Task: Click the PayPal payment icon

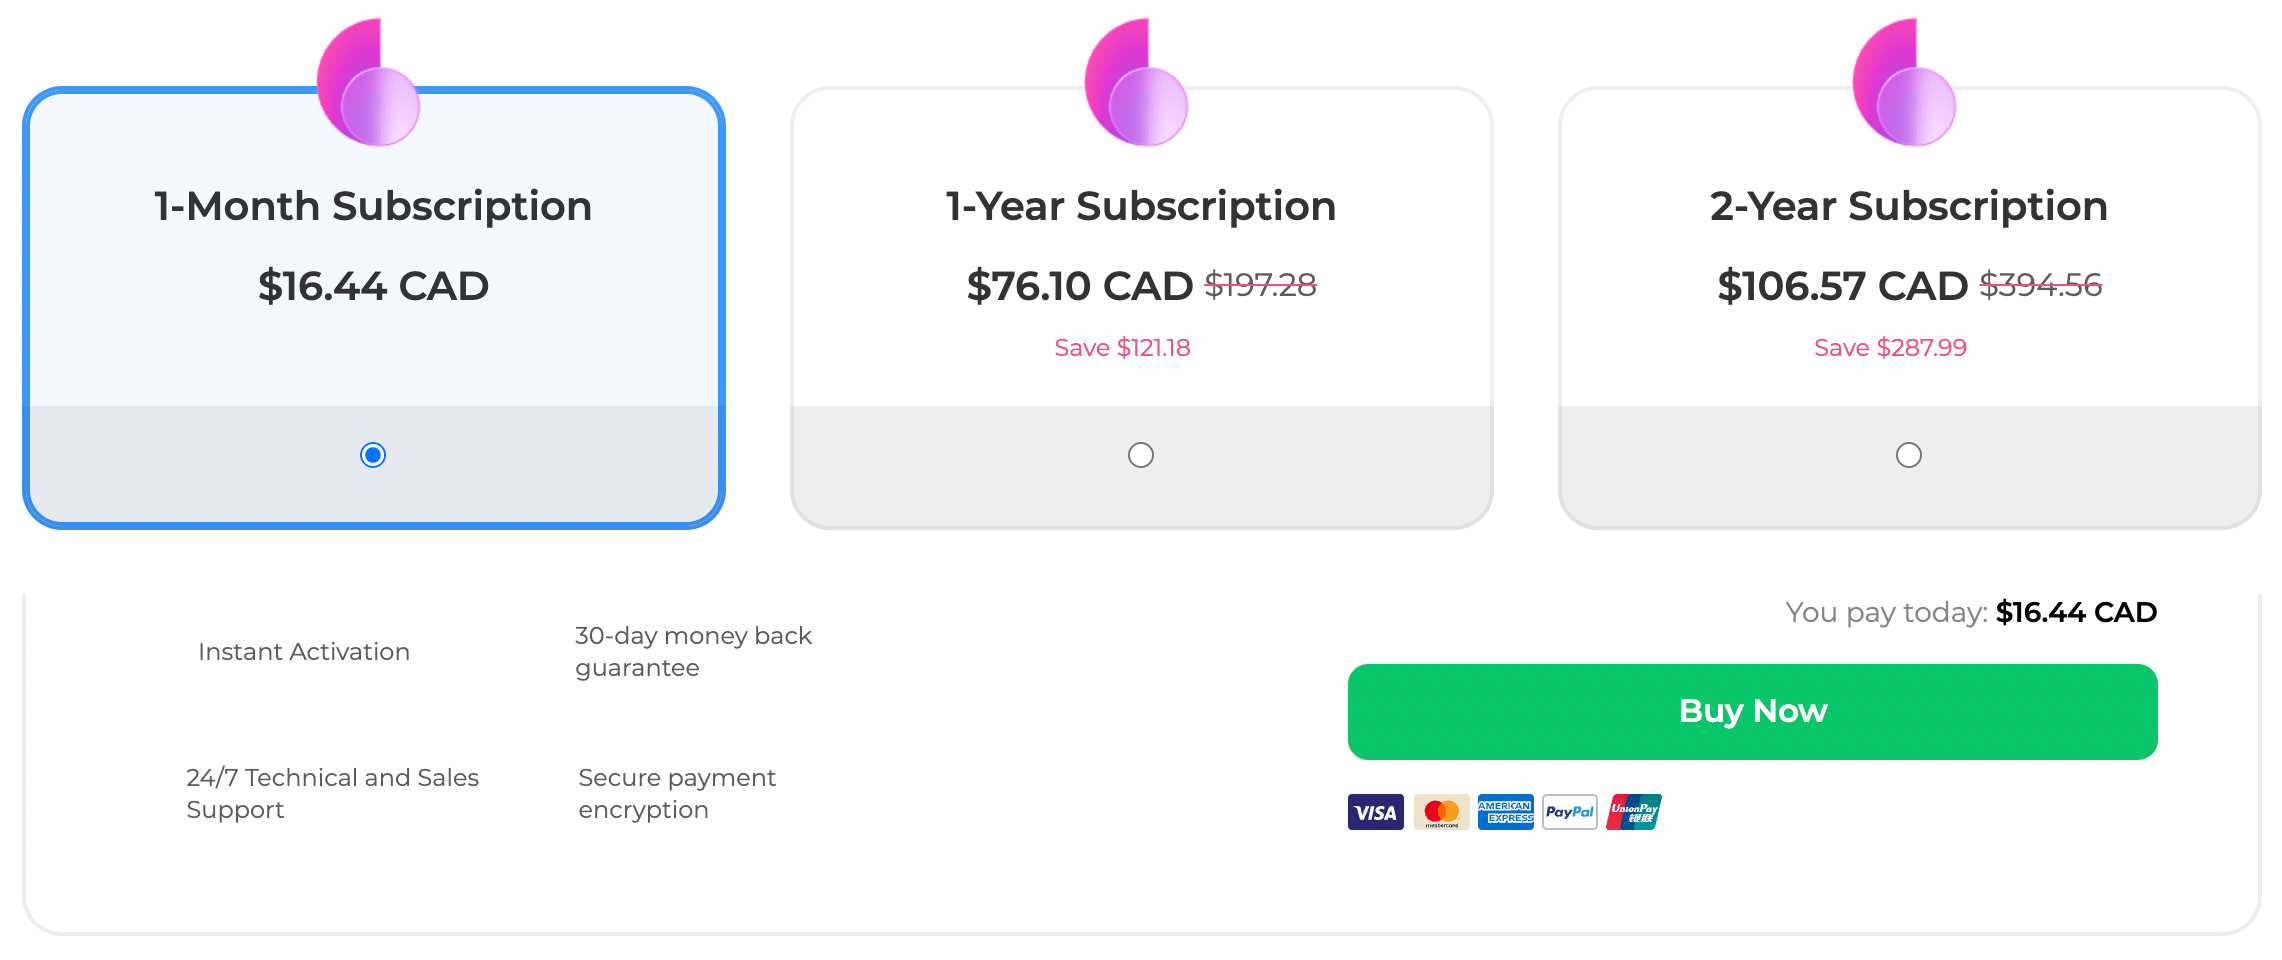Action: pos(1569,812)
